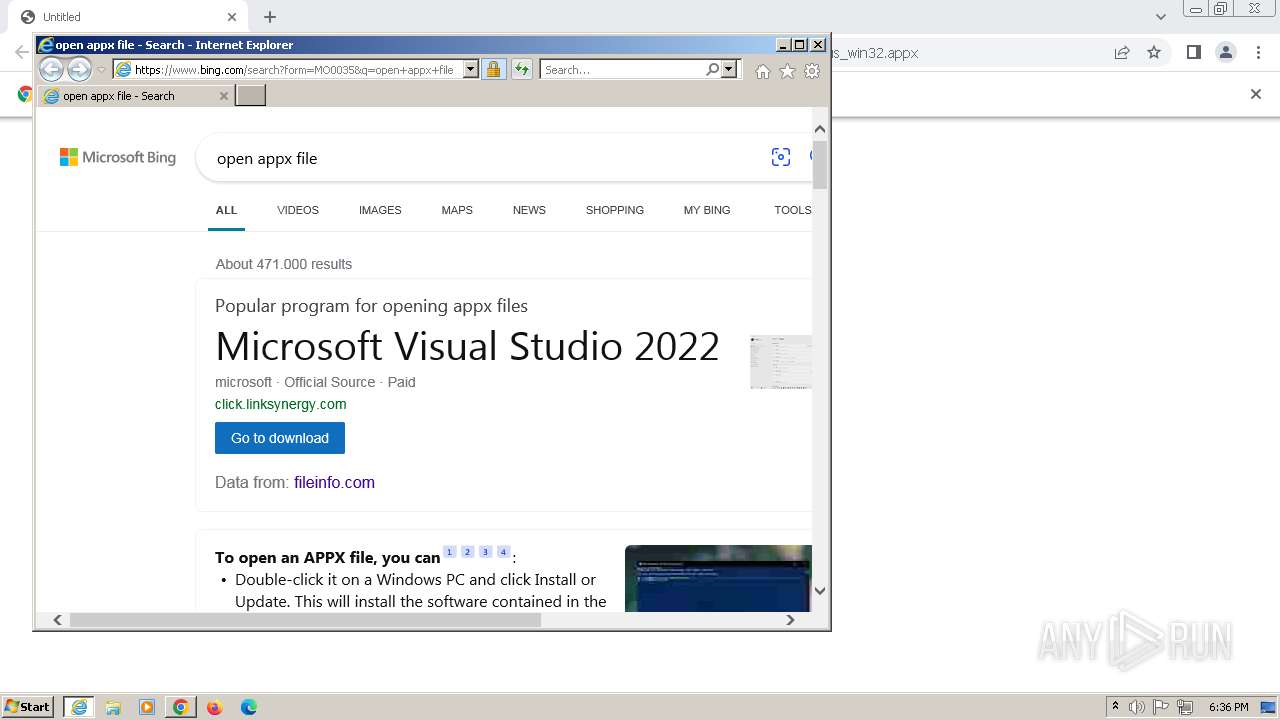The image size is (1280, 720).
Task: Click citation reference number 4
Action: [503, 552]
